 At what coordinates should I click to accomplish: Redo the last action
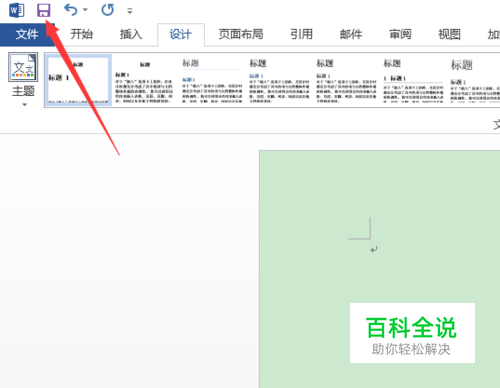click(107, 10)
